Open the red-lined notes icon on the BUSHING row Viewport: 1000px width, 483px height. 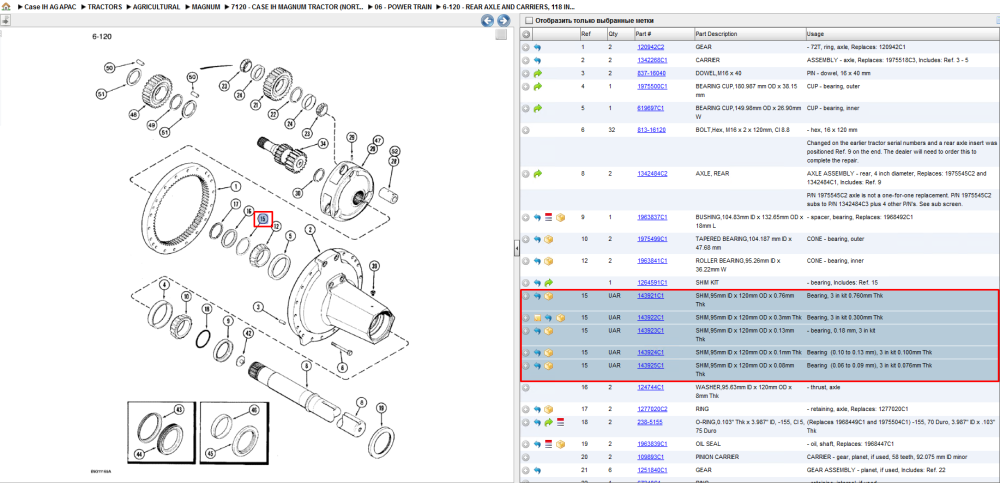pos(548,217)
